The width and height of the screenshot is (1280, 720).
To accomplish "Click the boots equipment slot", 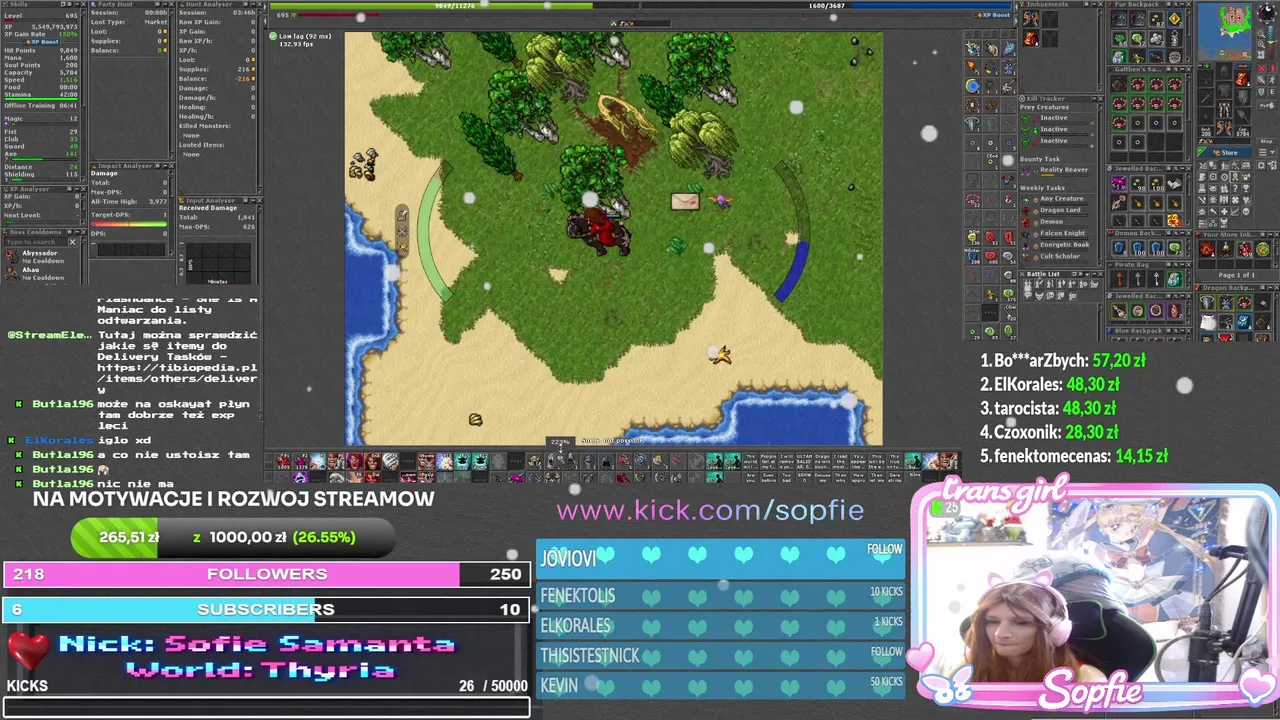I will 1224,127.
